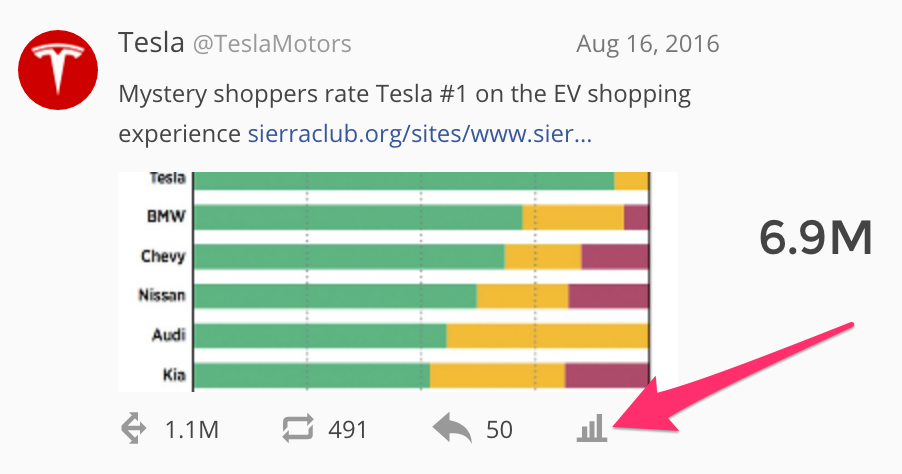
Task: Open the sierraclub.org link
Action: click(x=420, y=133)
